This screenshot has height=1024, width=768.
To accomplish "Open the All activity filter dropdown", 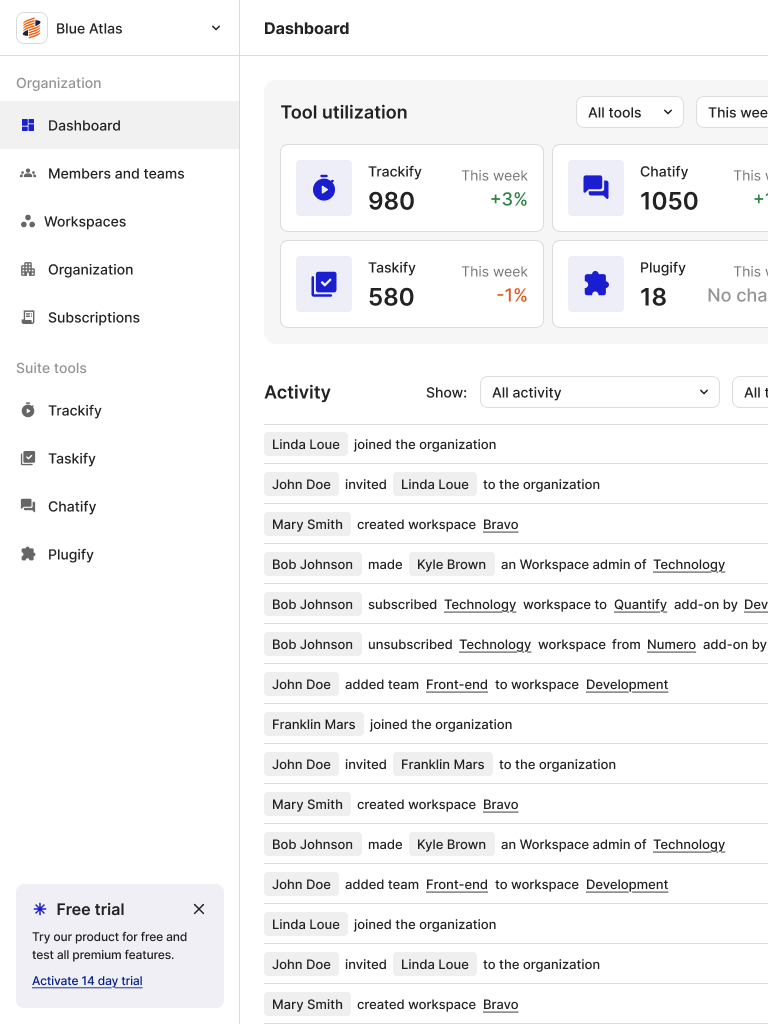I will [x=599, y=392].
